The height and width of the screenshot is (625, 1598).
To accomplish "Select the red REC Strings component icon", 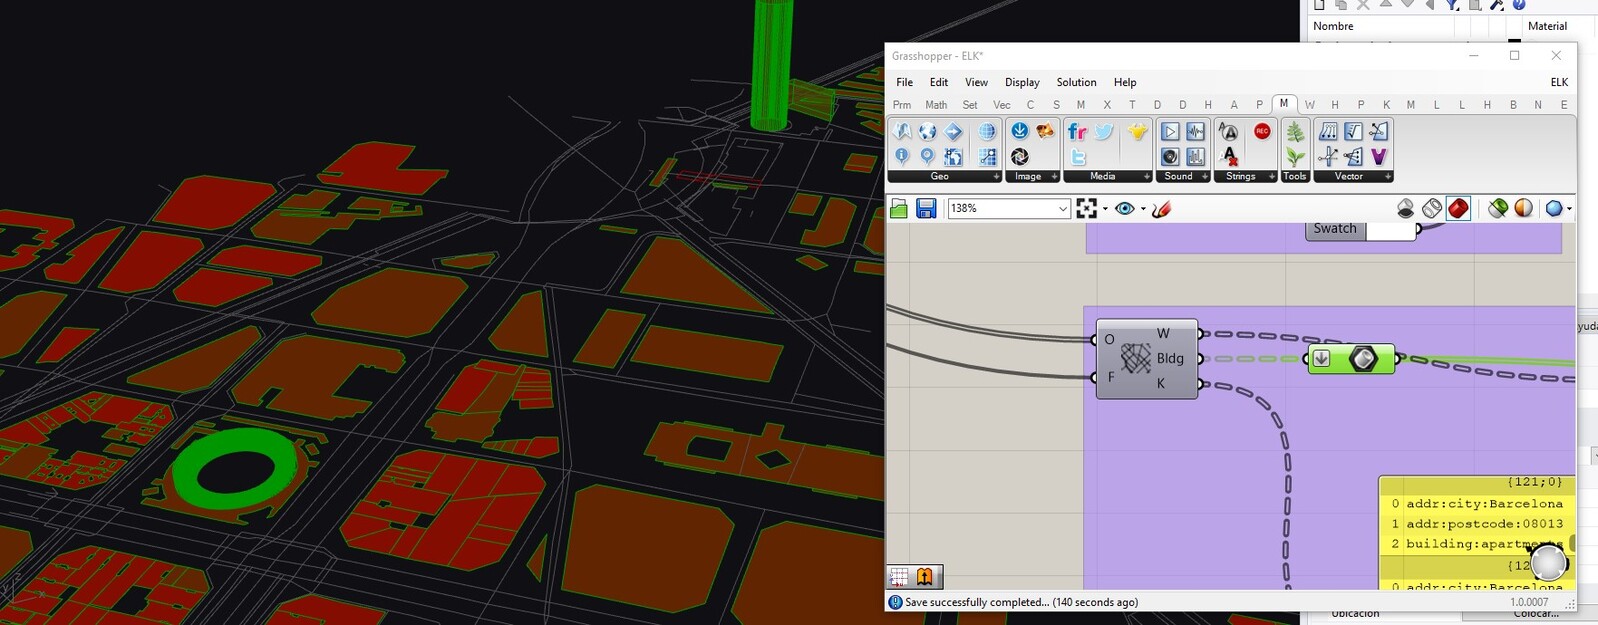I will click(1262, 132).
